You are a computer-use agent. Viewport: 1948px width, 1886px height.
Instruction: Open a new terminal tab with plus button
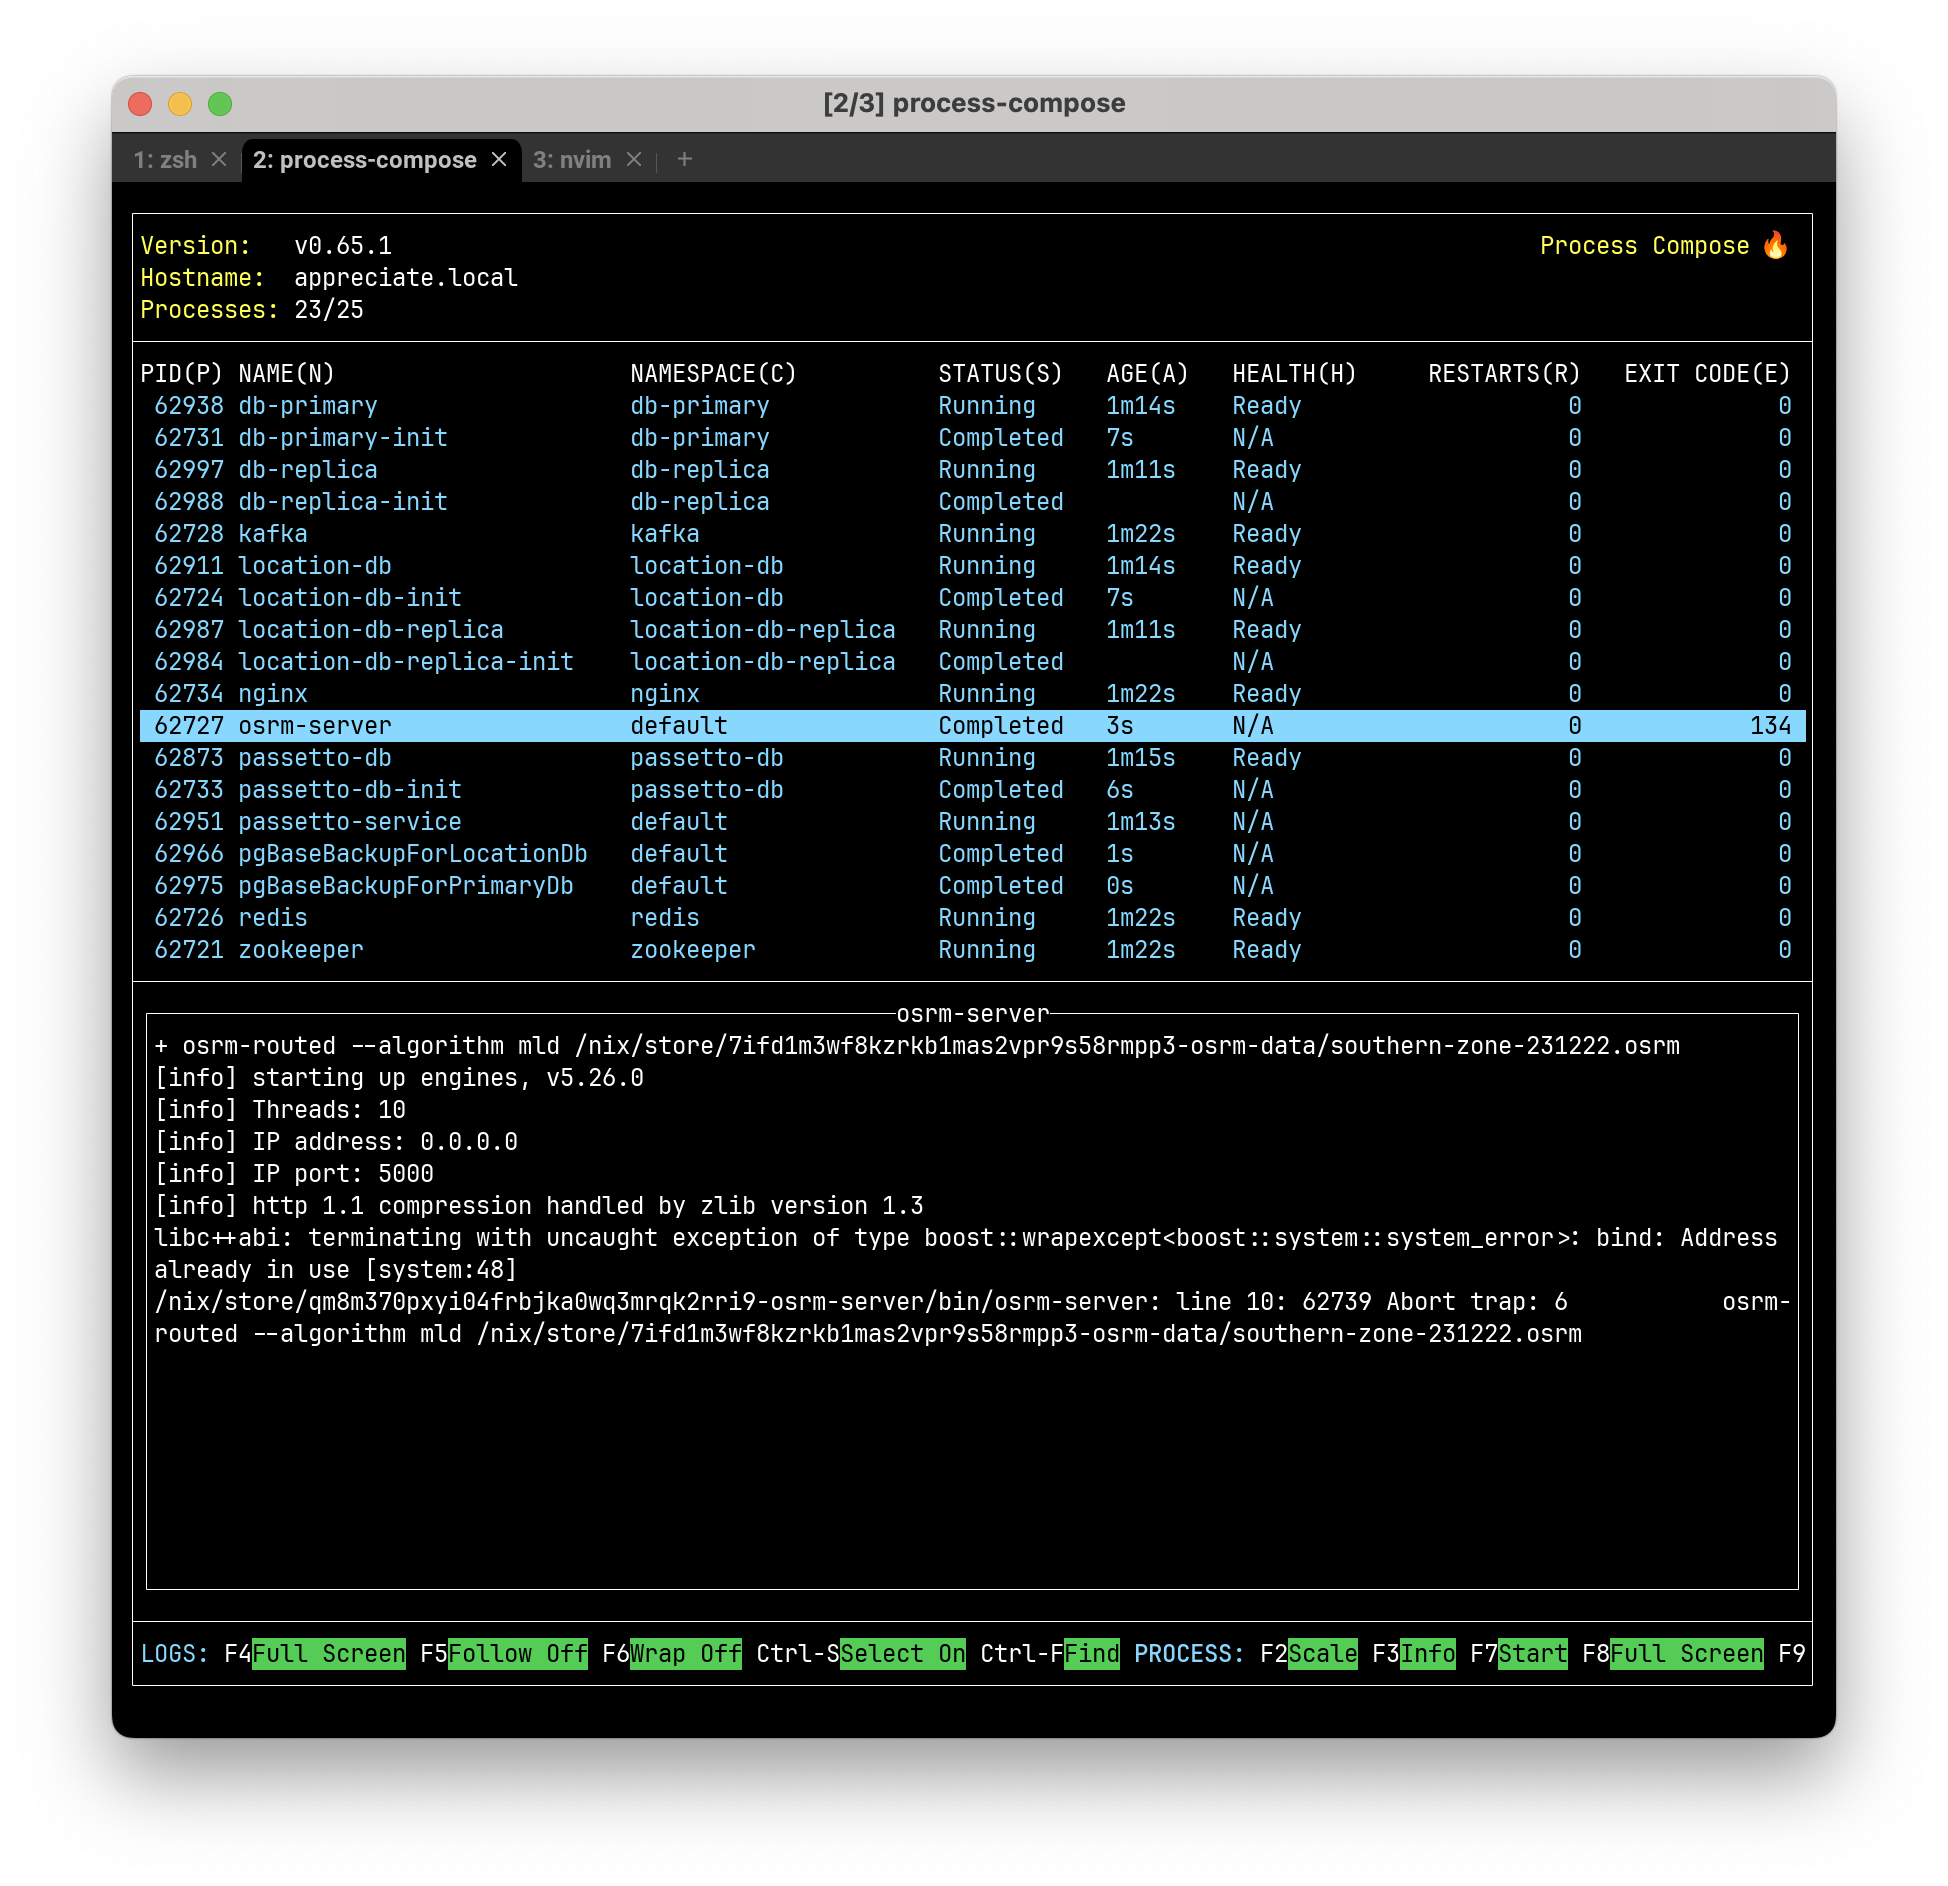click(x=685, y=159)
